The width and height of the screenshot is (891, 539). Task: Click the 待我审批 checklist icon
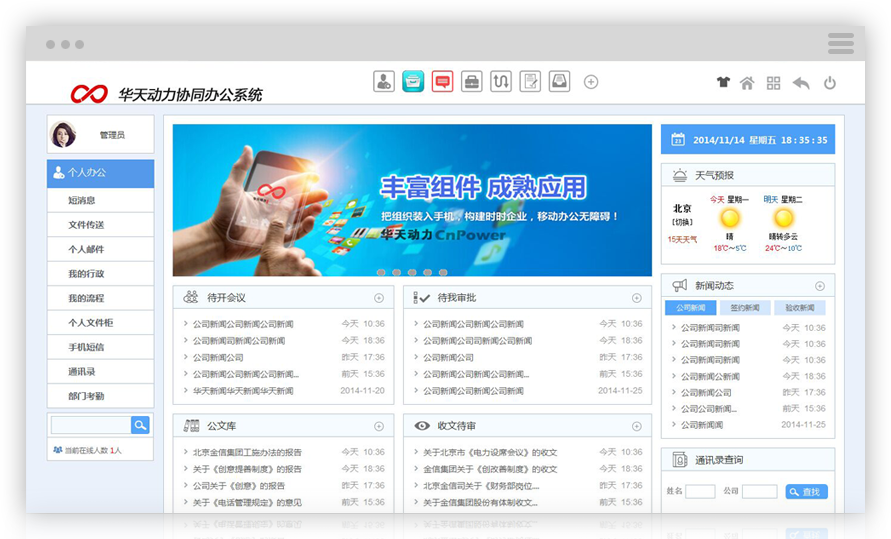(x=422, y=298)
